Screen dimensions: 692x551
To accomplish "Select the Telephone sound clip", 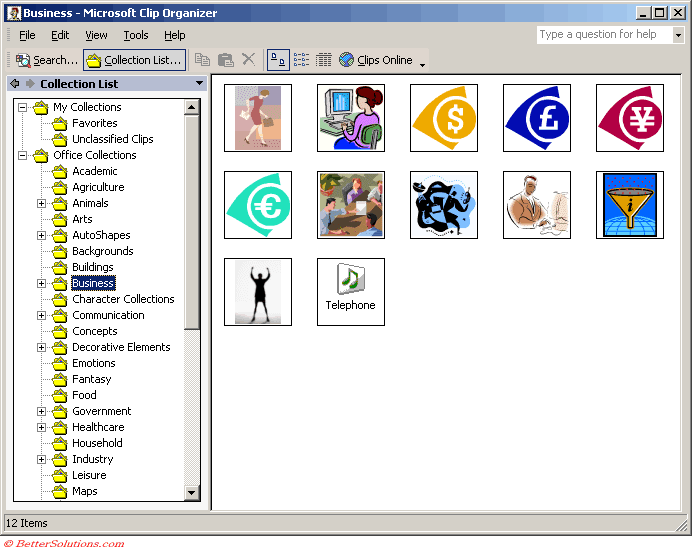I will click(351, 292).
